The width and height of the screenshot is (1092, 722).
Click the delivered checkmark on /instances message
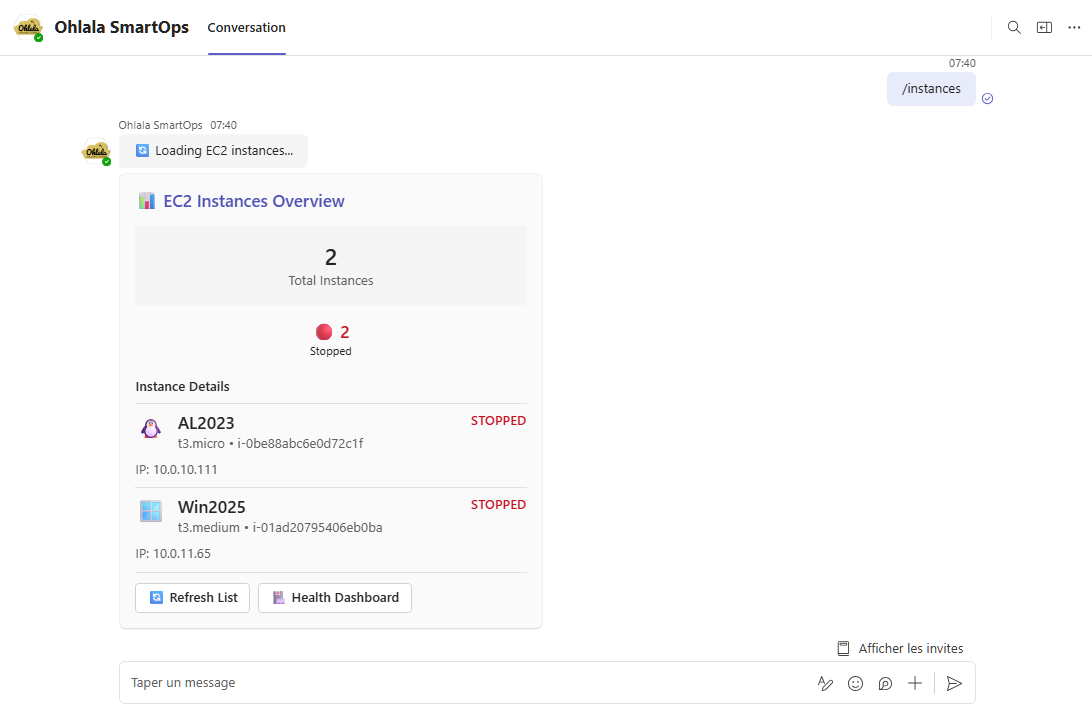pos(987,98)
